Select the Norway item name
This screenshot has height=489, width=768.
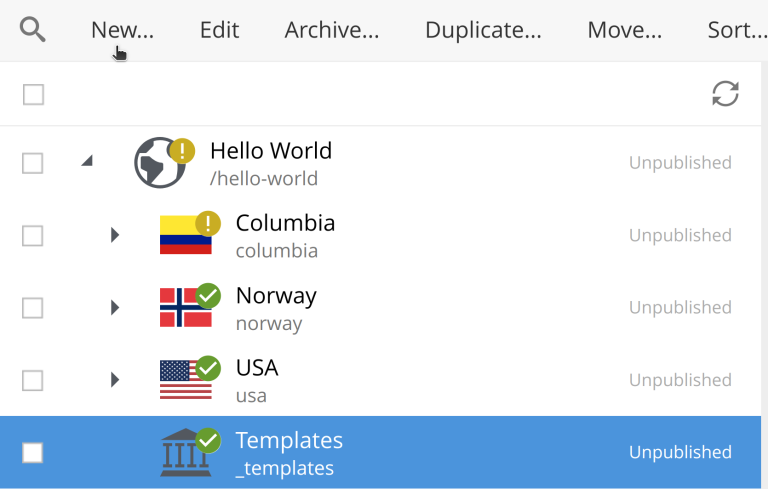(276, 296)
